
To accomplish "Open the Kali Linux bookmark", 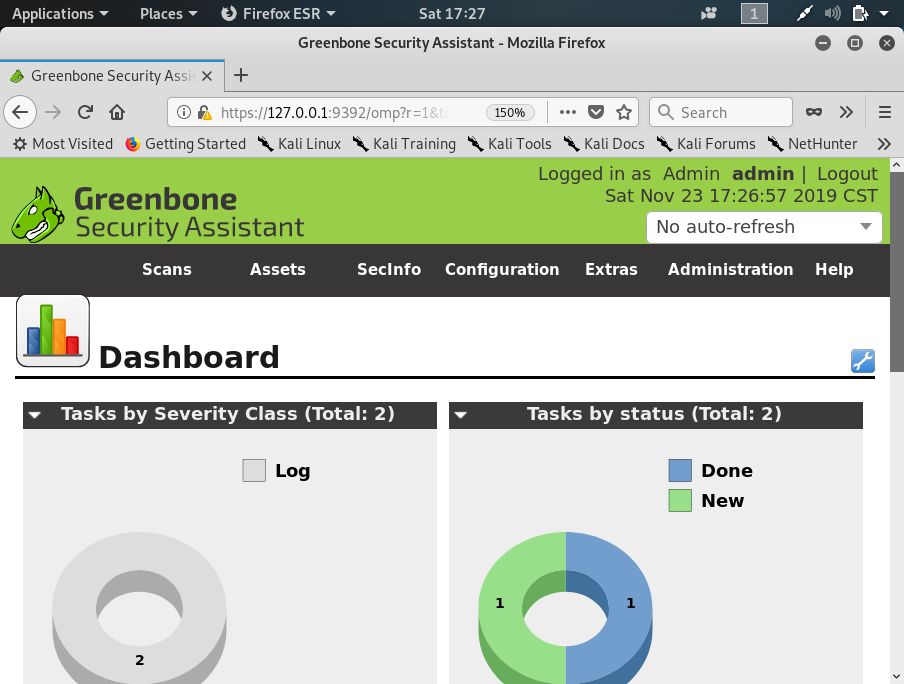I will 299,144.
